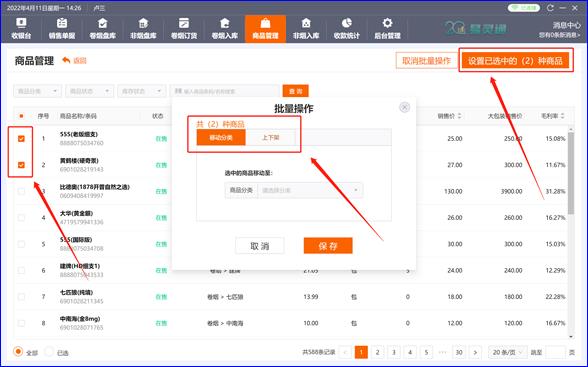
Task: Check the checkbox for 七匹狼(纯境) row 7
Action: [x=21, y=297]
